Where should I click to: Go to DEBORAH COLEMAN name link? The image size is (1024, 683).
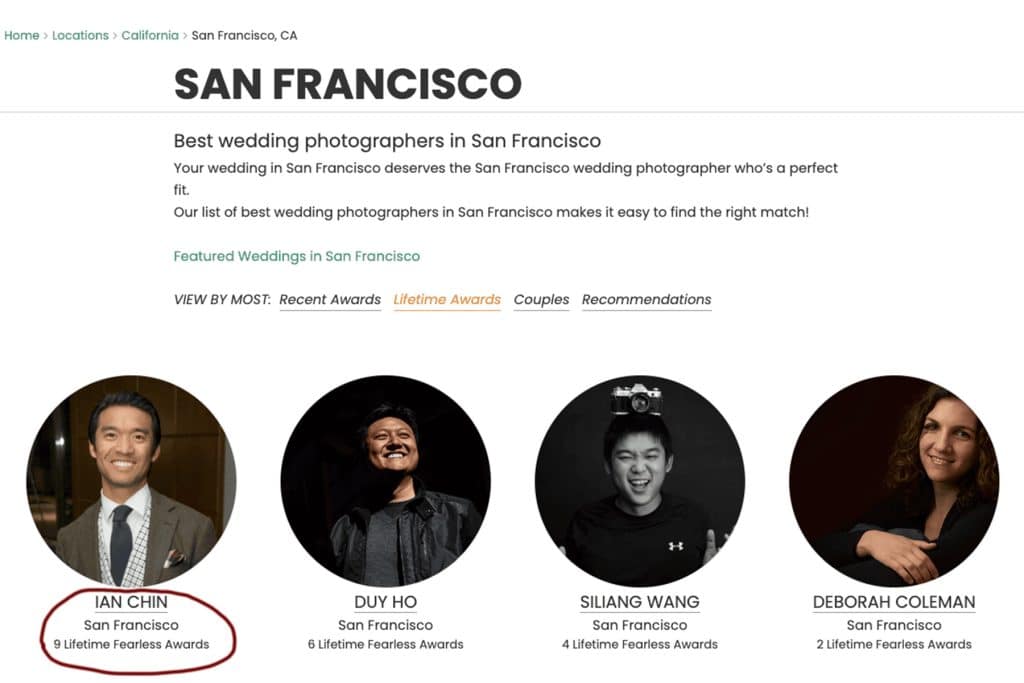tap(894, 602)
